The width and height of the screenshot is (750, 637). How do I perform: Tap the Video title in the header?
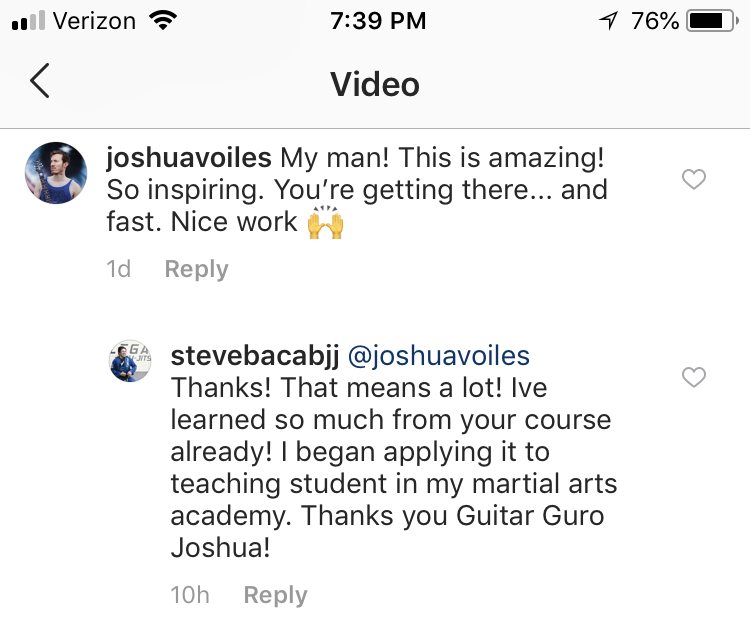click(x=375, y=83)
